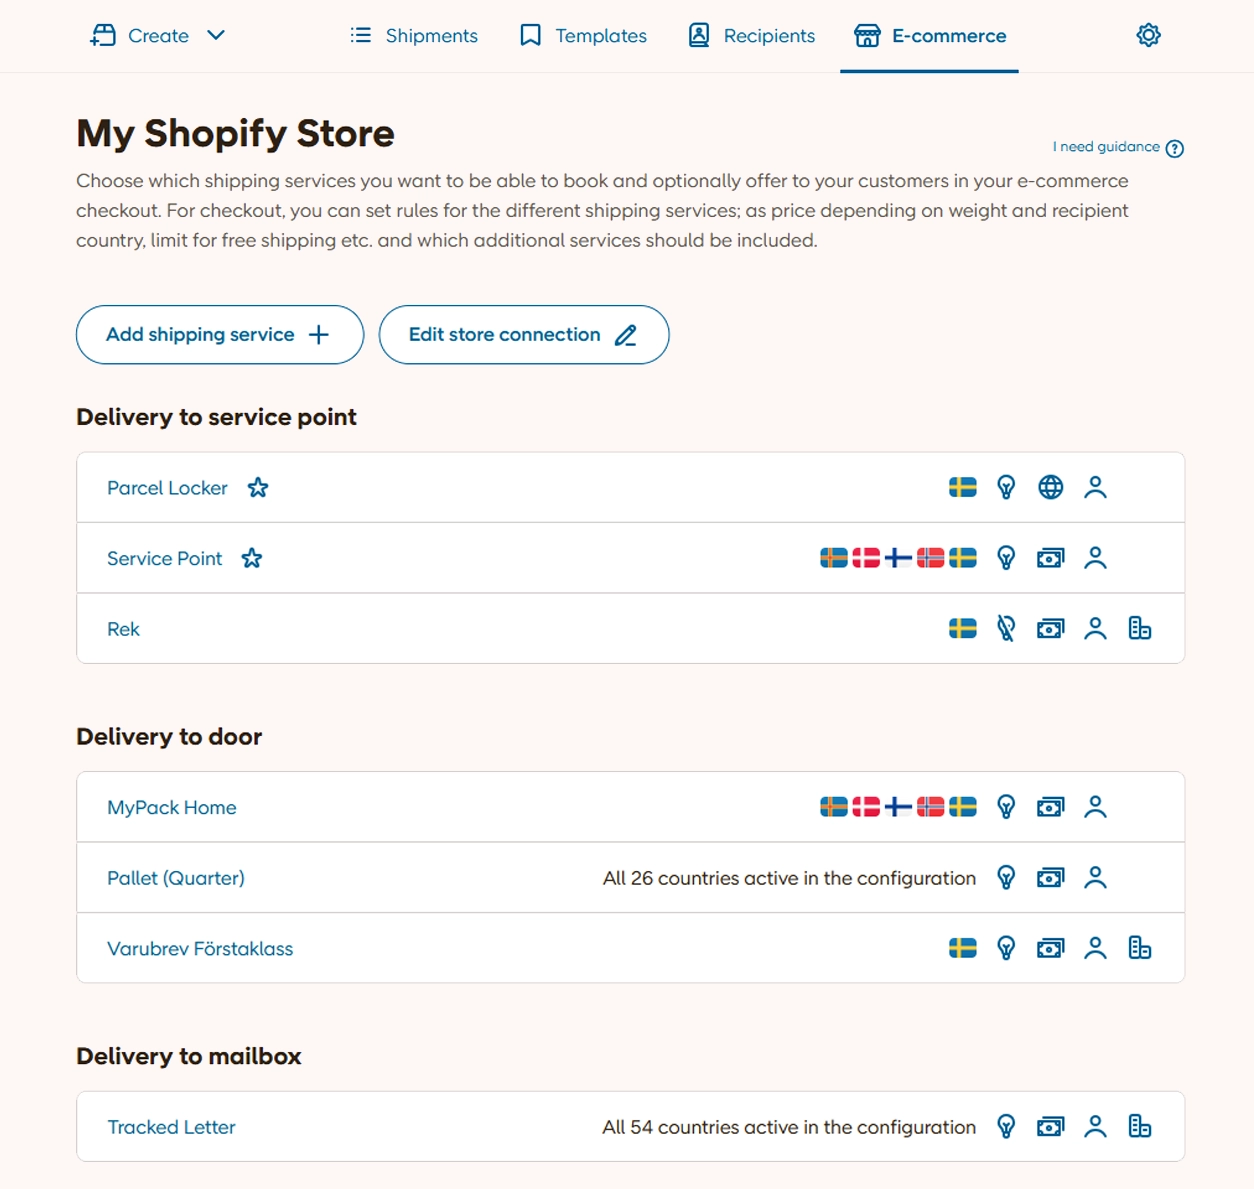
Task: Toggle the star next to Service Point
Action: tap(252, 558)
